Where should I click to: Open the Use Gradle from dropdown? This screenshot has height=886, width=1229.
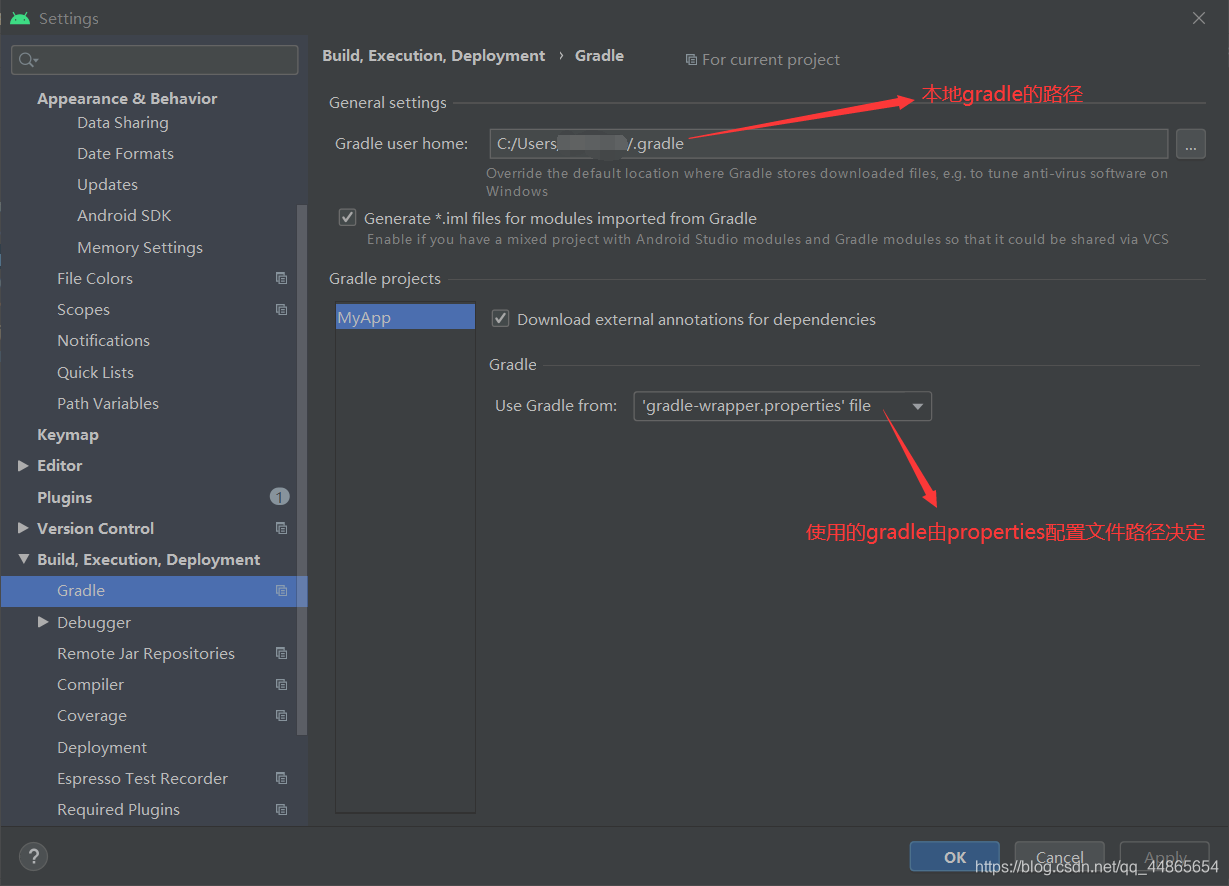783,406
